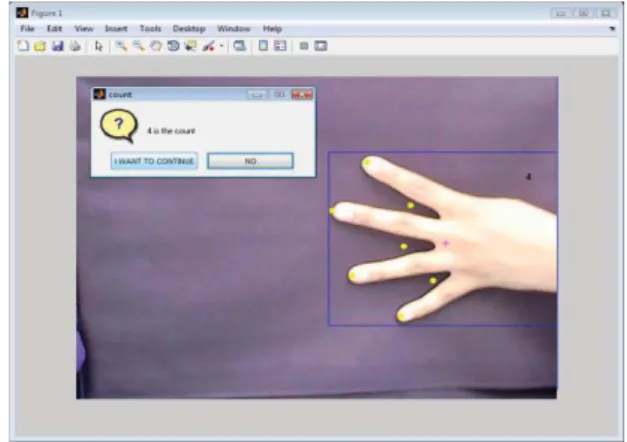This screenshot has height=442, width=627.
Task: Open the Desktop menu
Action: [x=189, y=29]
